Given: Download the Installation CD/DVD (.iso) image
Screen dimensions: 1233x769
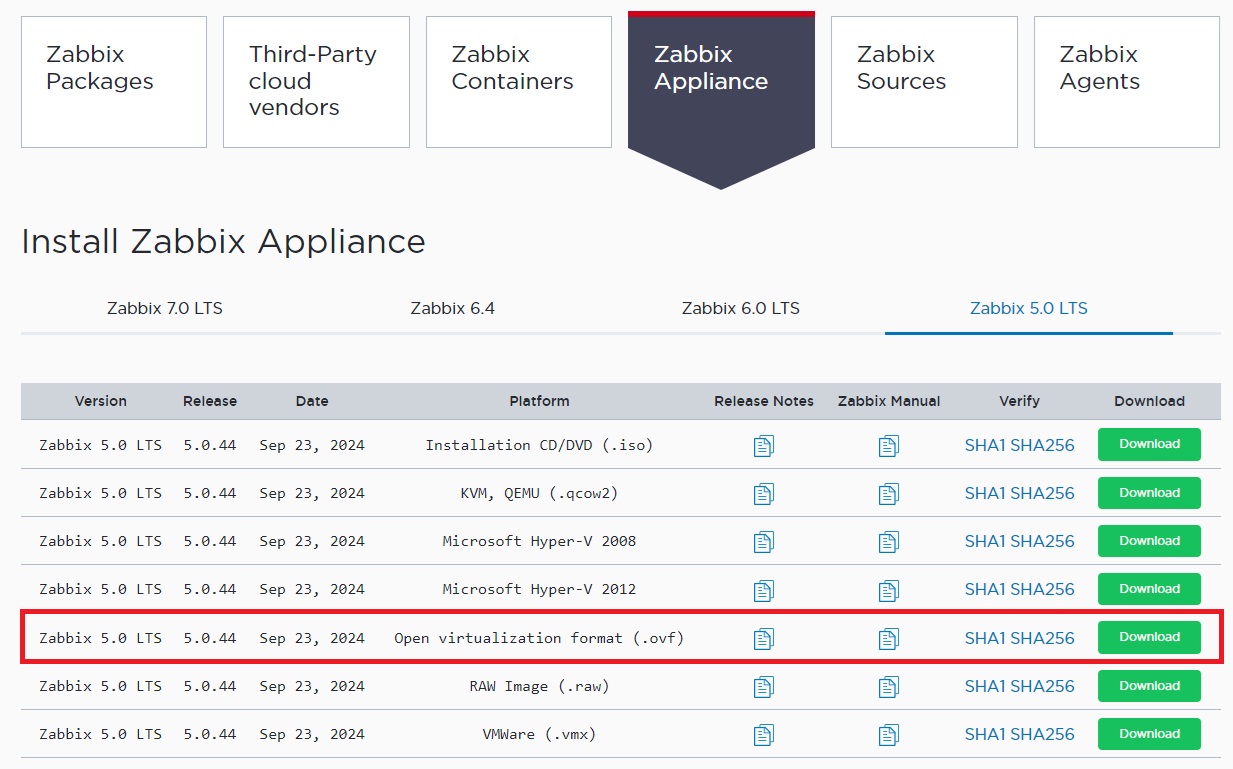Looking at the screenshot, I should tap(1149, 445).
